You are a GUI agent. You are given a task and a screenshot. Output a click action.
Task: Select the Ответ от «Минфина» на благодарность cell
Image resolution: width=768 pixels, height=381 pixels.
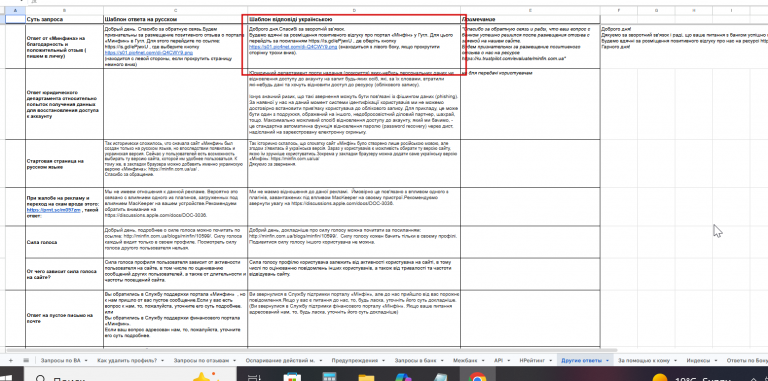point(64,47)
